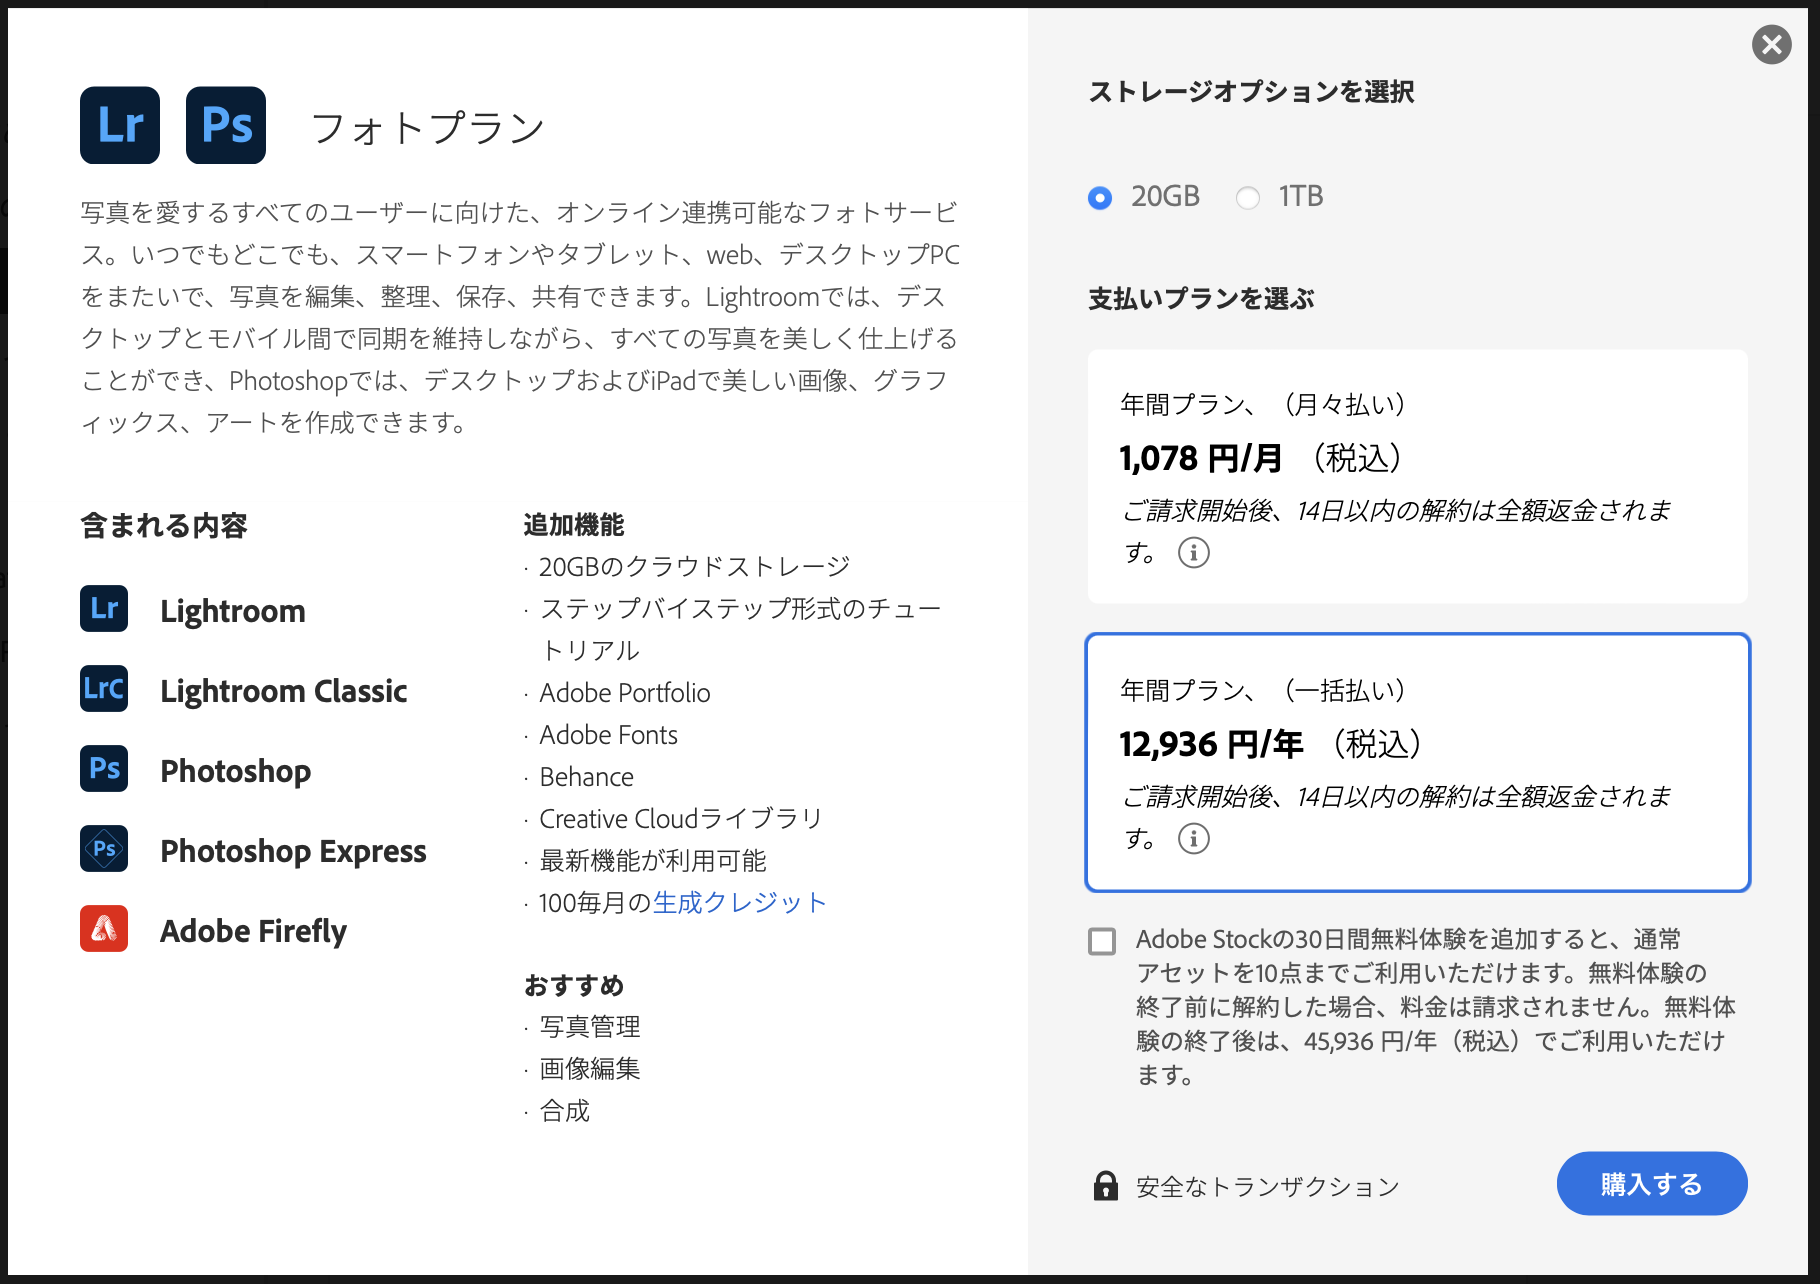The height and width of the screenshot is (1284, 1820).
Task: Choose the 1,078 円/月 monthly payment plan
Action: click(x=1417, y=476)
